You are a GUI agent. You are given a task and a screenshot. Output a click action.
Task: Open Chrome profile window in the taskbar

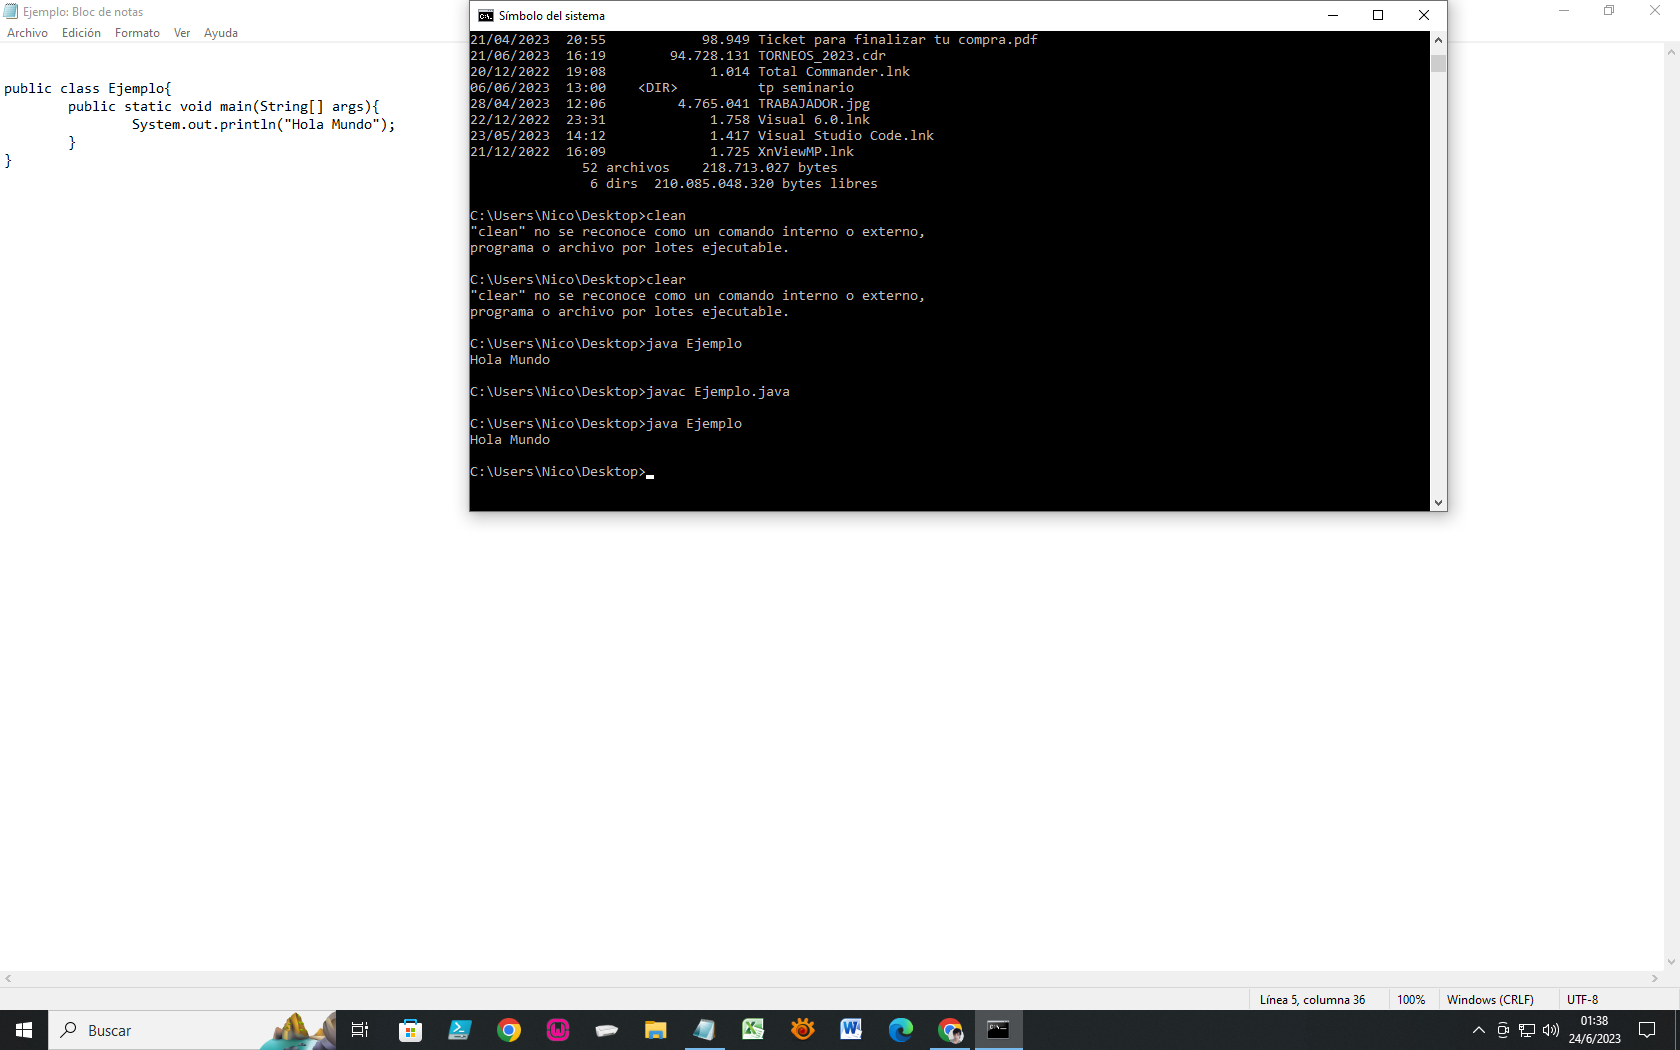pyautogui.click(x=949, y=1030)
